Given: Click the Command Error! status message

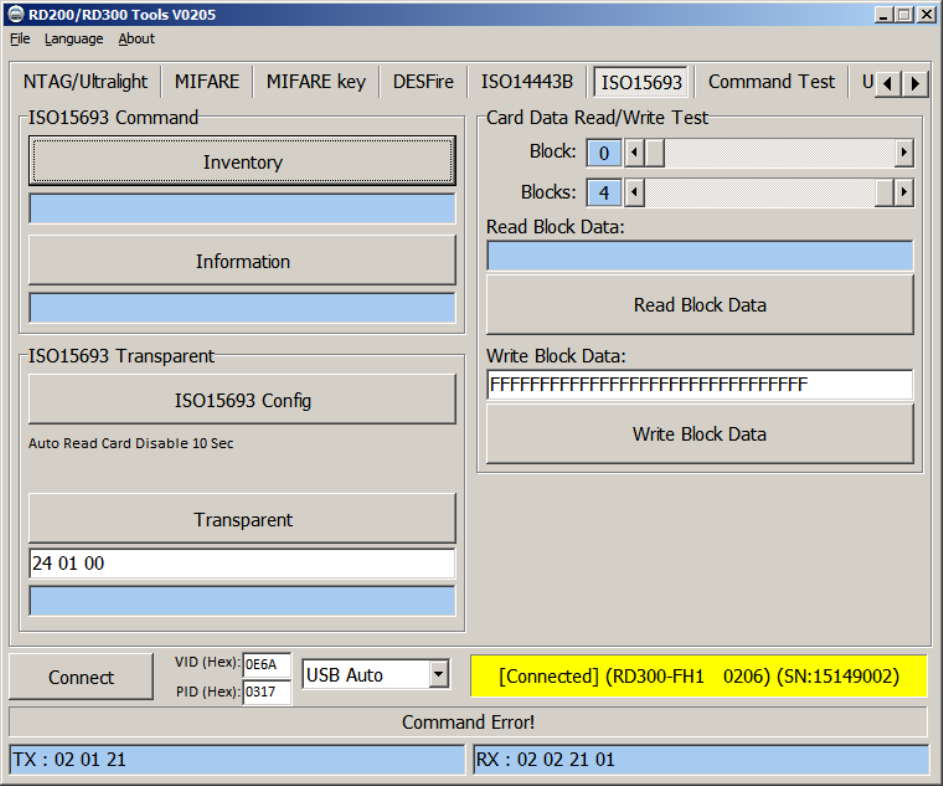Looking at the screenshot, I should coord(468,722).
